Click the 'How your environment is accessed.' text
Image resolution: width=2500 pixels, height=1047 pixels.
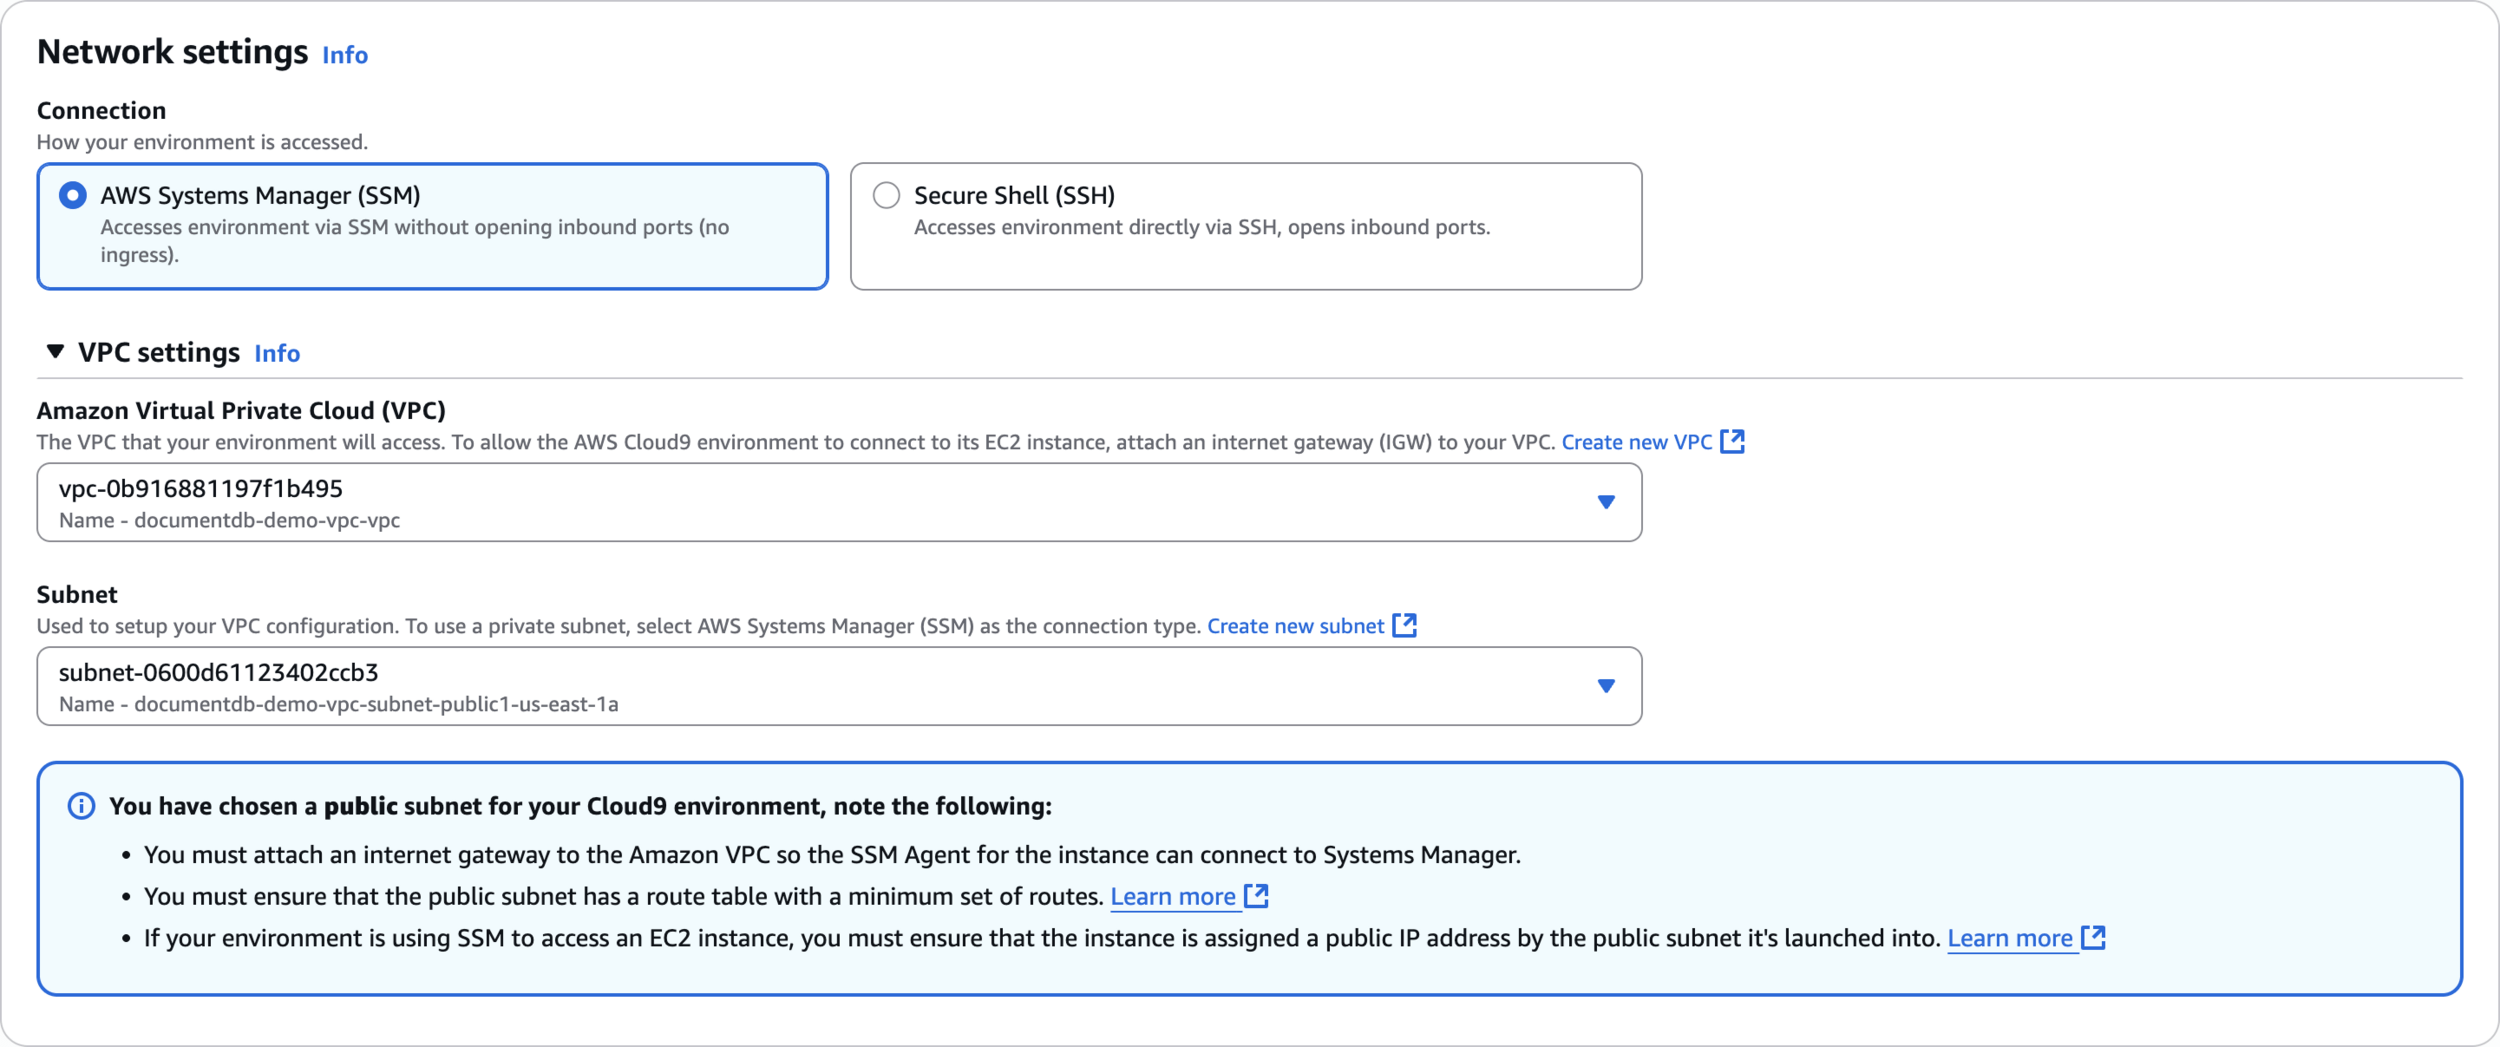pos(202,142)
